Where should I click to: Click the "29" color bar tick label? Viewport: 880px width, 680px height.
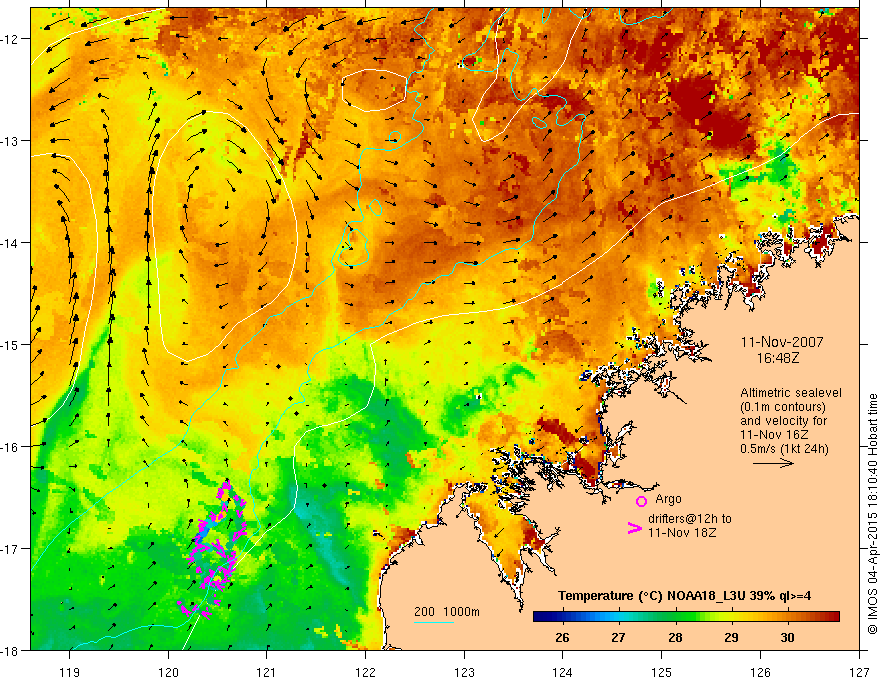[731, 637]
